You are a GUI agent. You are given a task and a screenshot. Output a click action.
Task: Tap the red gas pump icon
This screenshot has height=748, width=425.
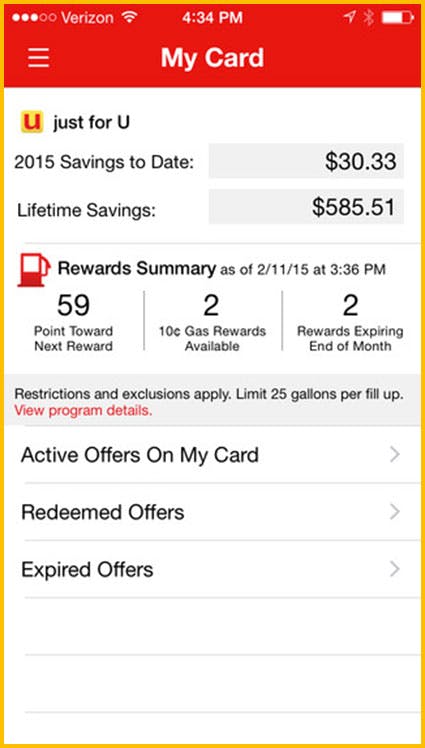33,270
